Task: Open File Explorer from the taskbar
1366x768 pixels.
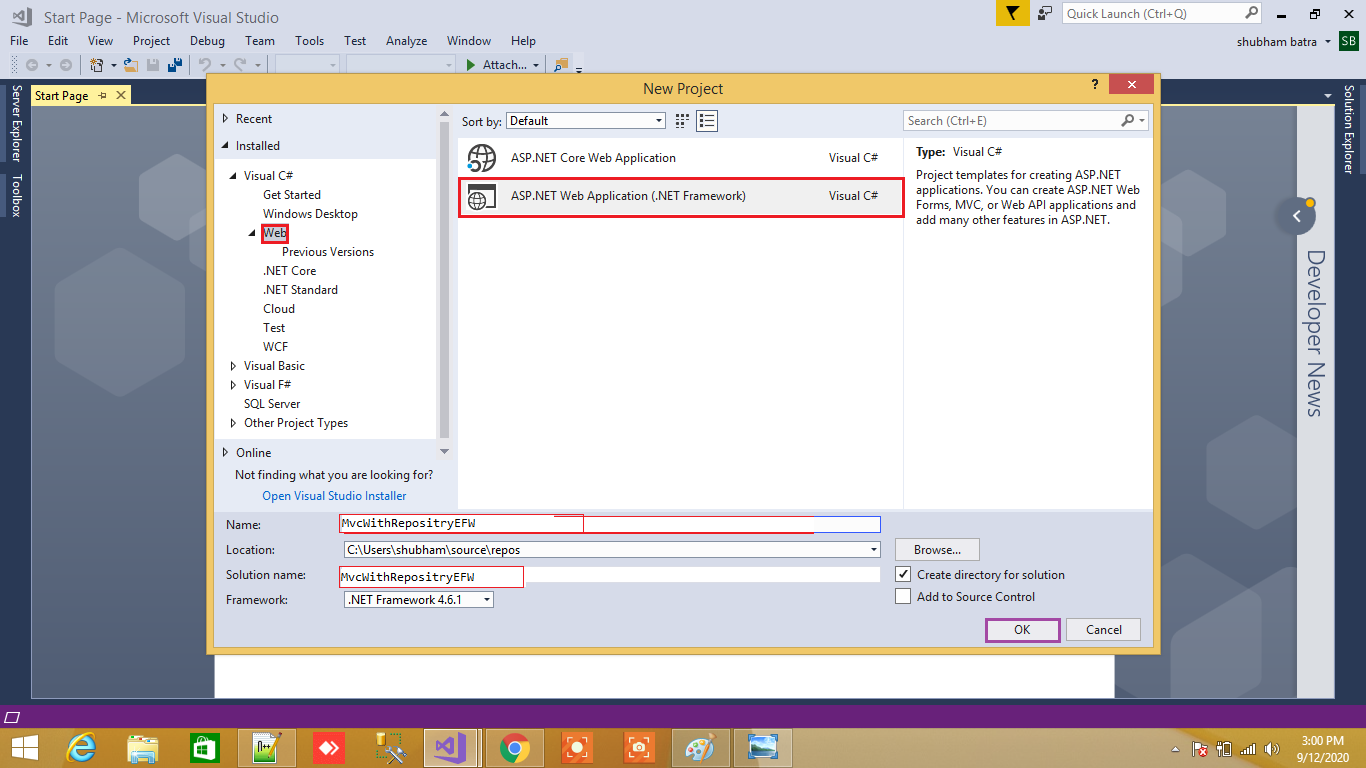Action: (143, 748)
